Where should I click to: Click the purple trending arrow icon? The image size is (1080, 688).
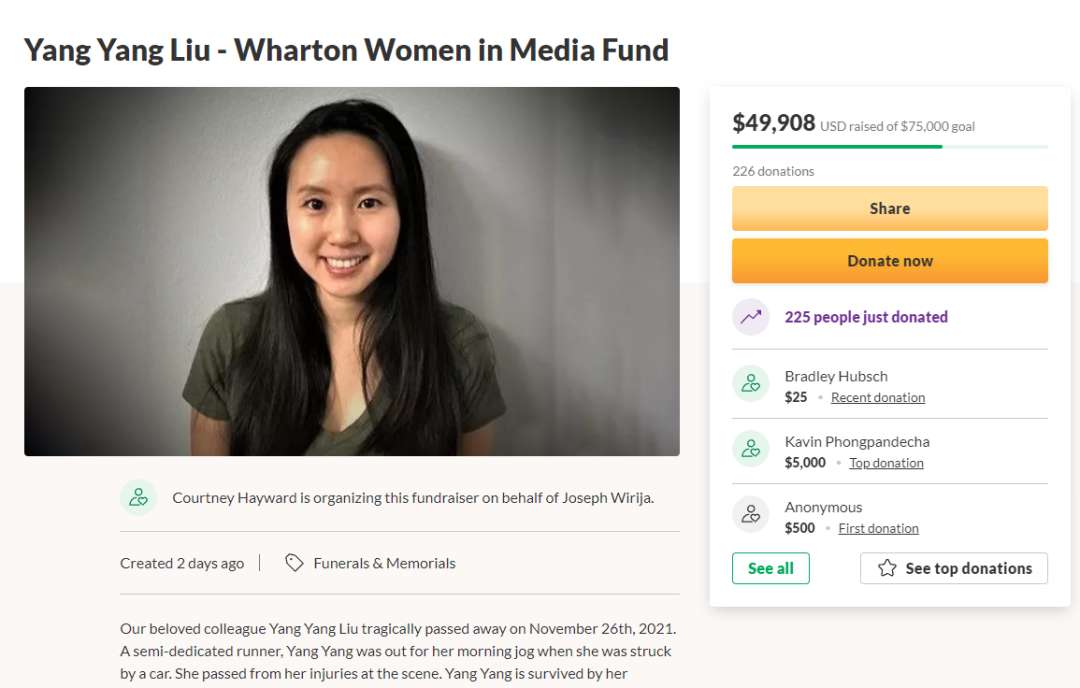pyautogui.click(x=750, y=317)
